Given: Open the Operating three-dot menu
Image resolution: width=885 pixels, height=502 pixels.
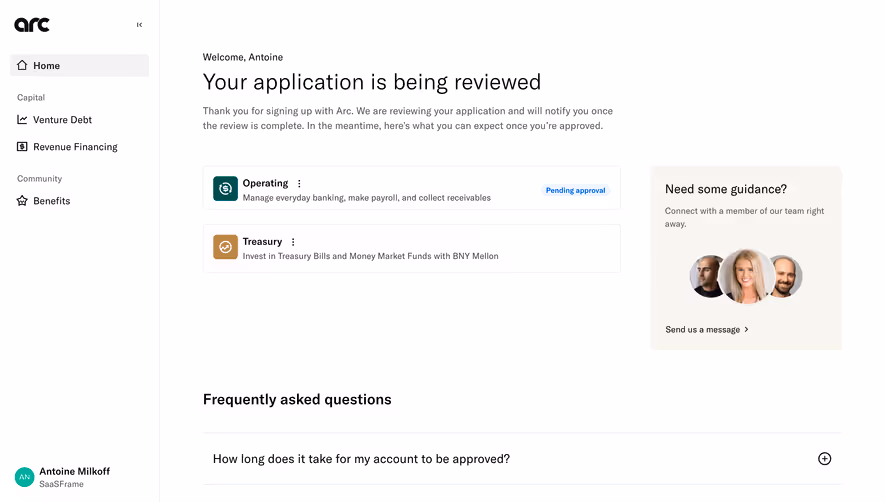Looking at the screenshot, I should coord(299,184).
